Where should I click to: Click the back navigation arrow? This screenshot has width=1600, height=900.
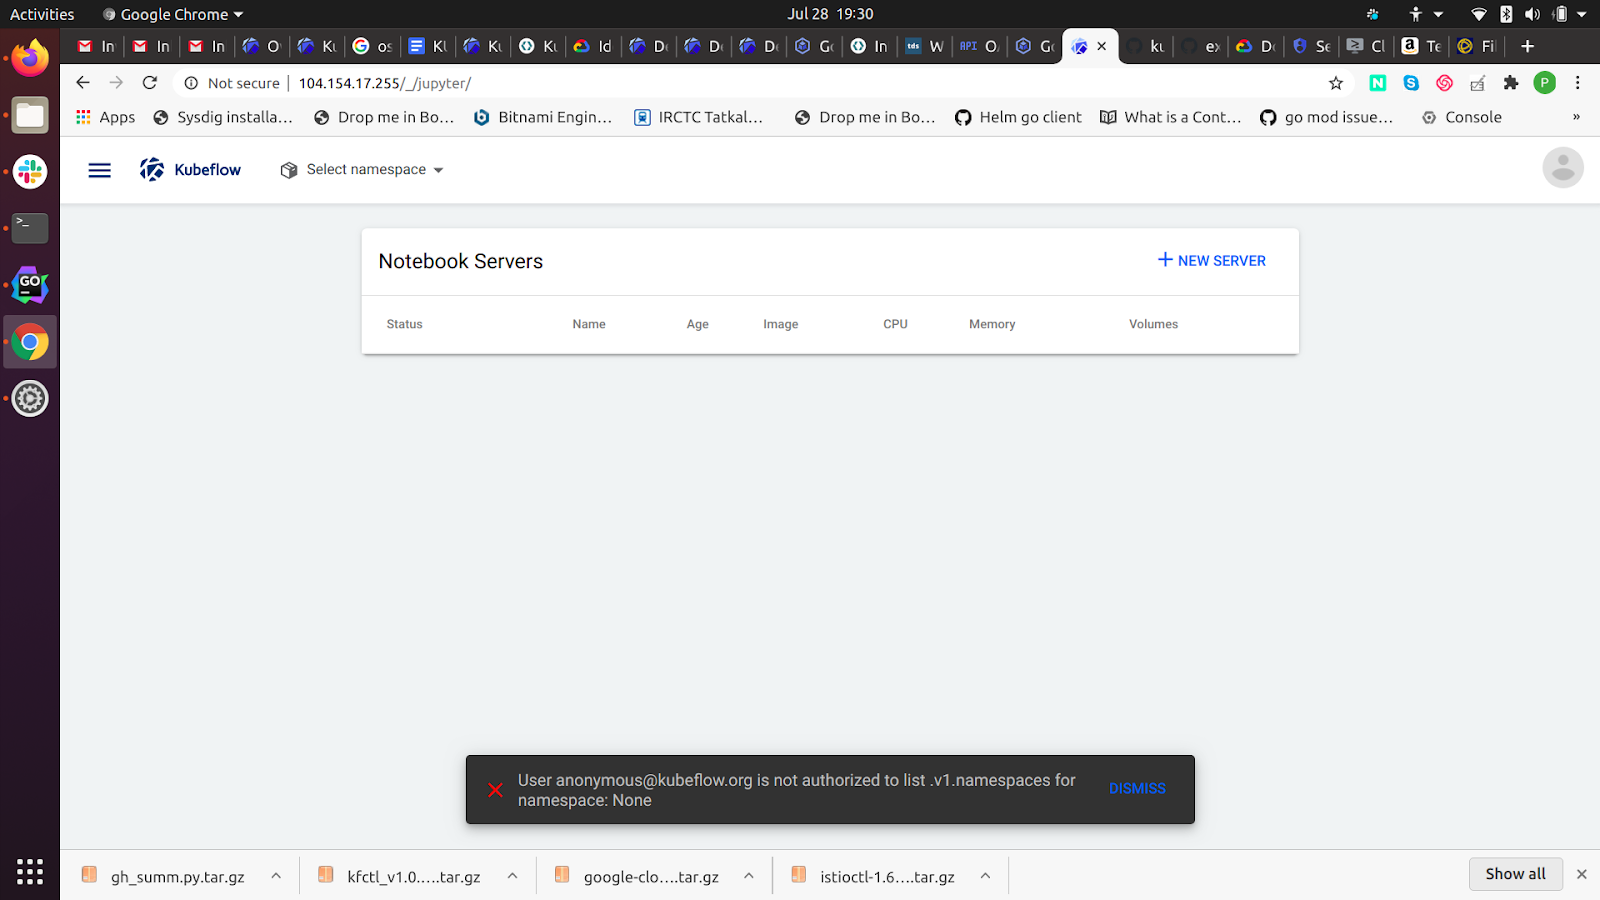pos(83,83)
